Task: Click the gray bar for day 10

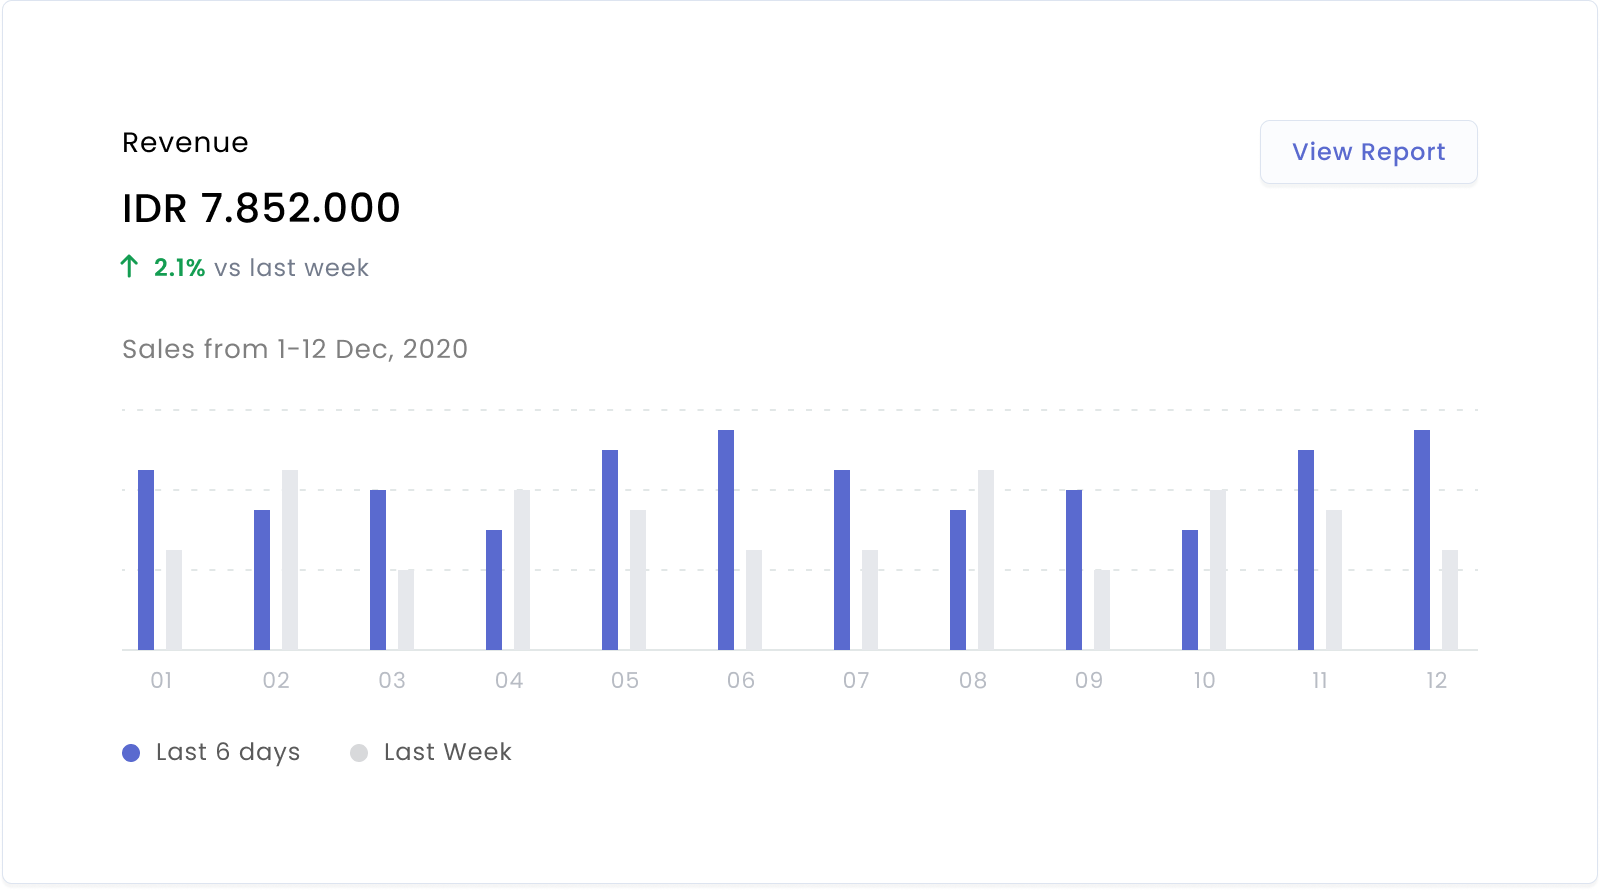Action: 1218,570
